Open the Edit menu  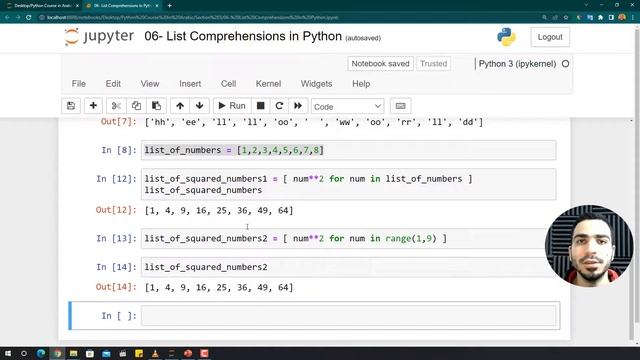click(x=113, y=84)
